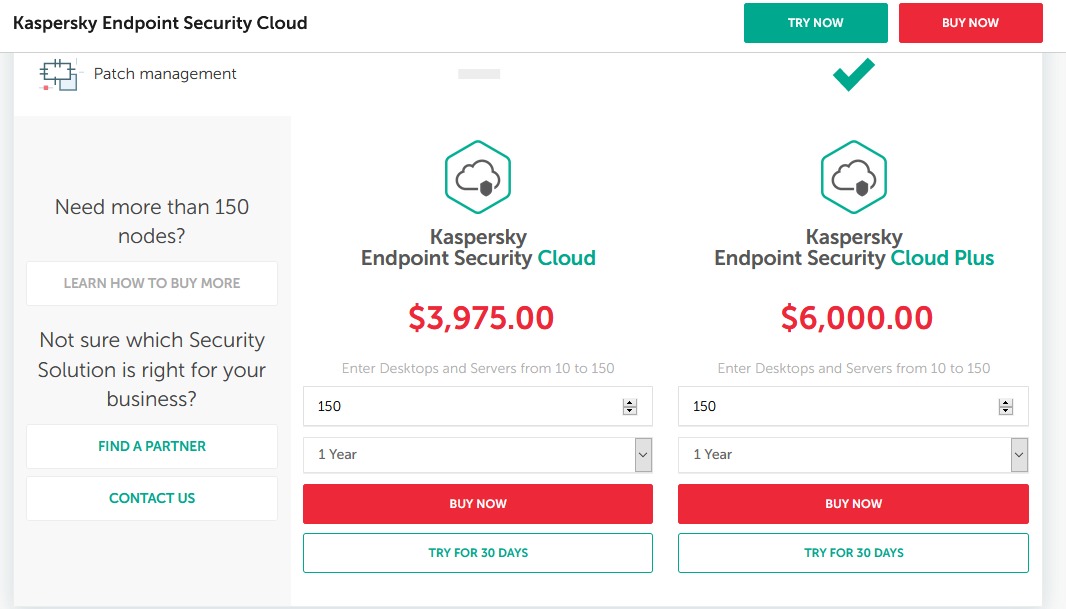Image resolution: width=1066 pixels, height=609 pixels.
Task: Open the FIND A PARTNER link
Action: tap(152, 446)
